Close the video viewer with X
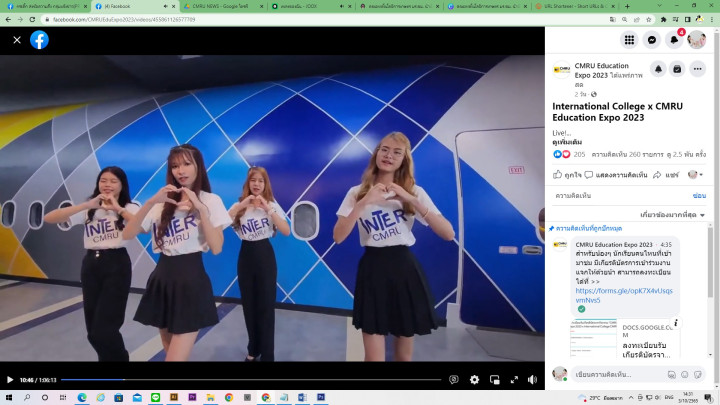Viewport: 720px width, 405px height. pos(17,40)
